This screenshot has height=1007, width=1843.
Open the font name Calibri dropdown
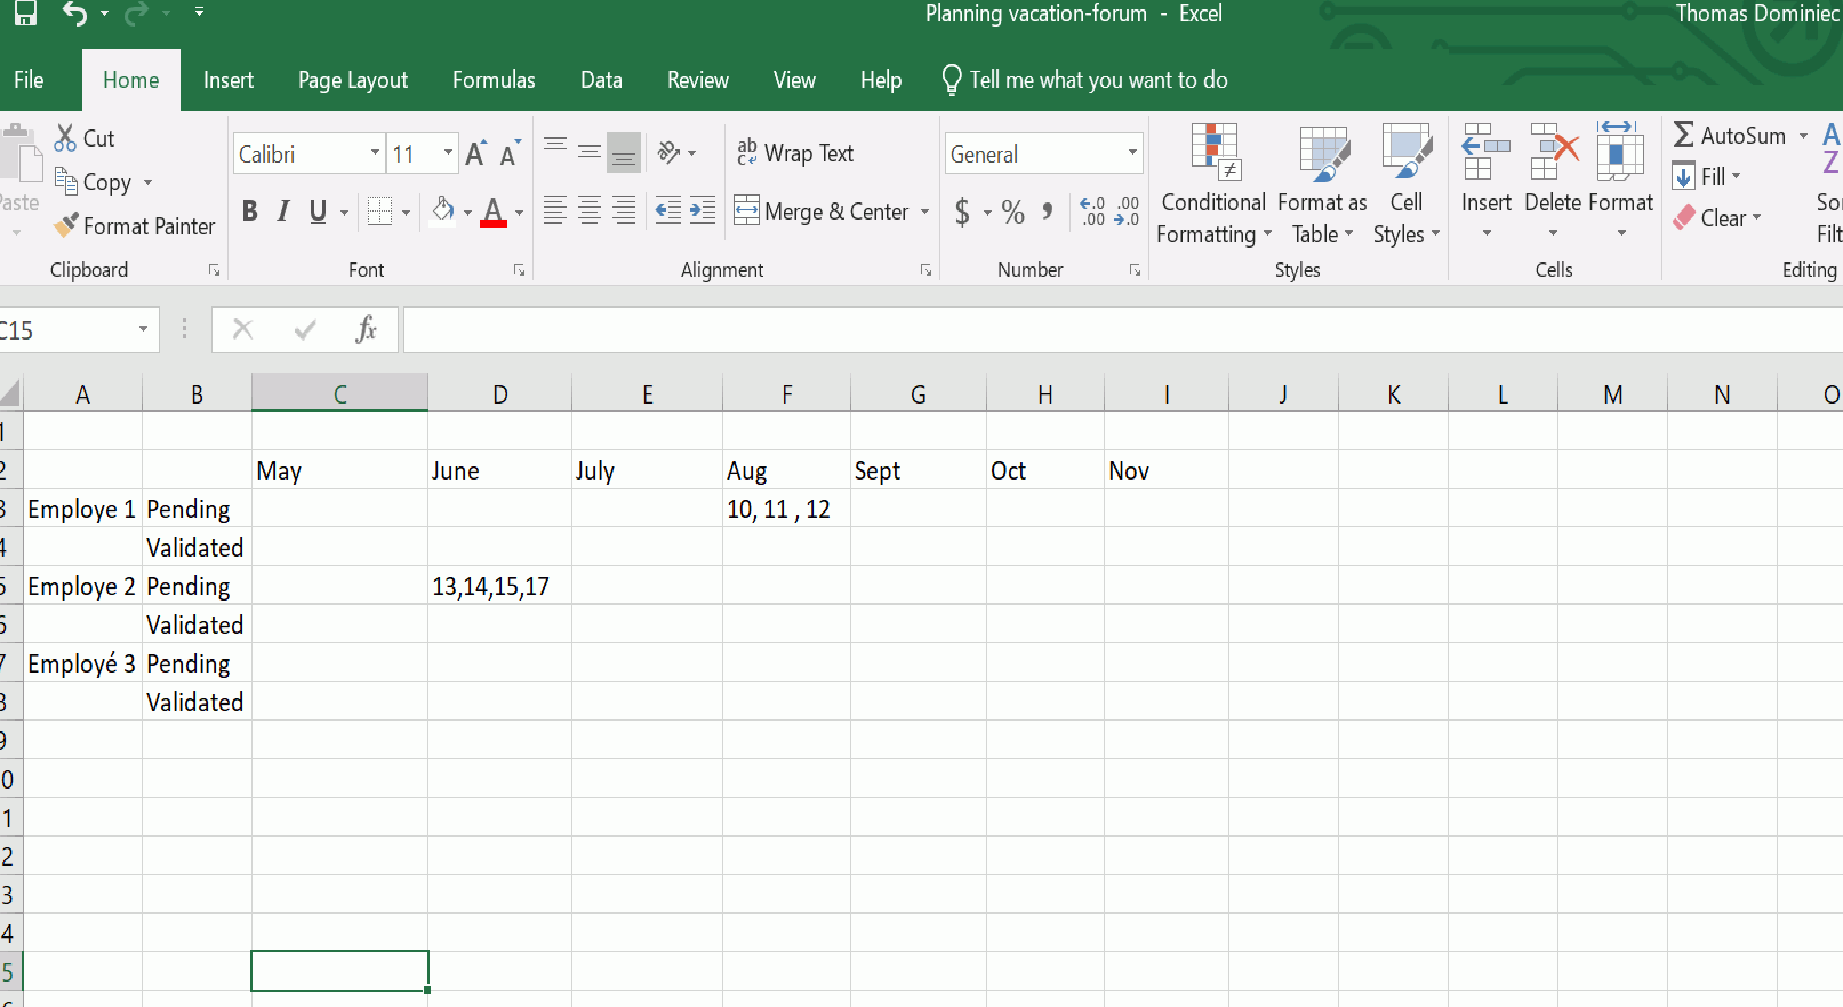click(375, 153)
